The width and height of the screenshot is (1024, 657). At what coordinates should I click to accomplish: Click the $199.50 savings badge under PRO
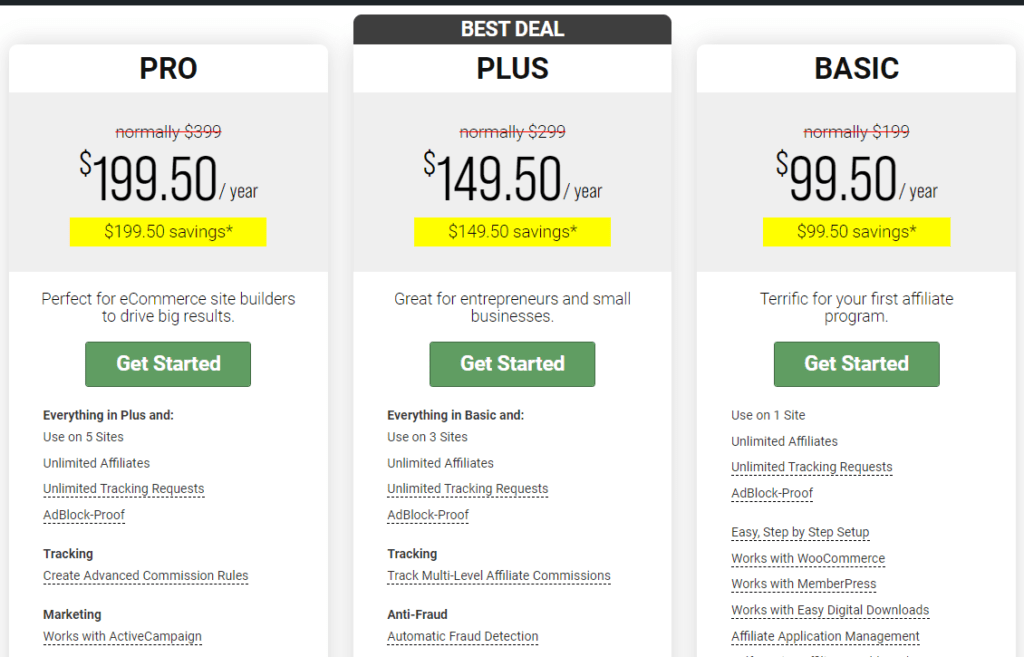click(167, 232)
